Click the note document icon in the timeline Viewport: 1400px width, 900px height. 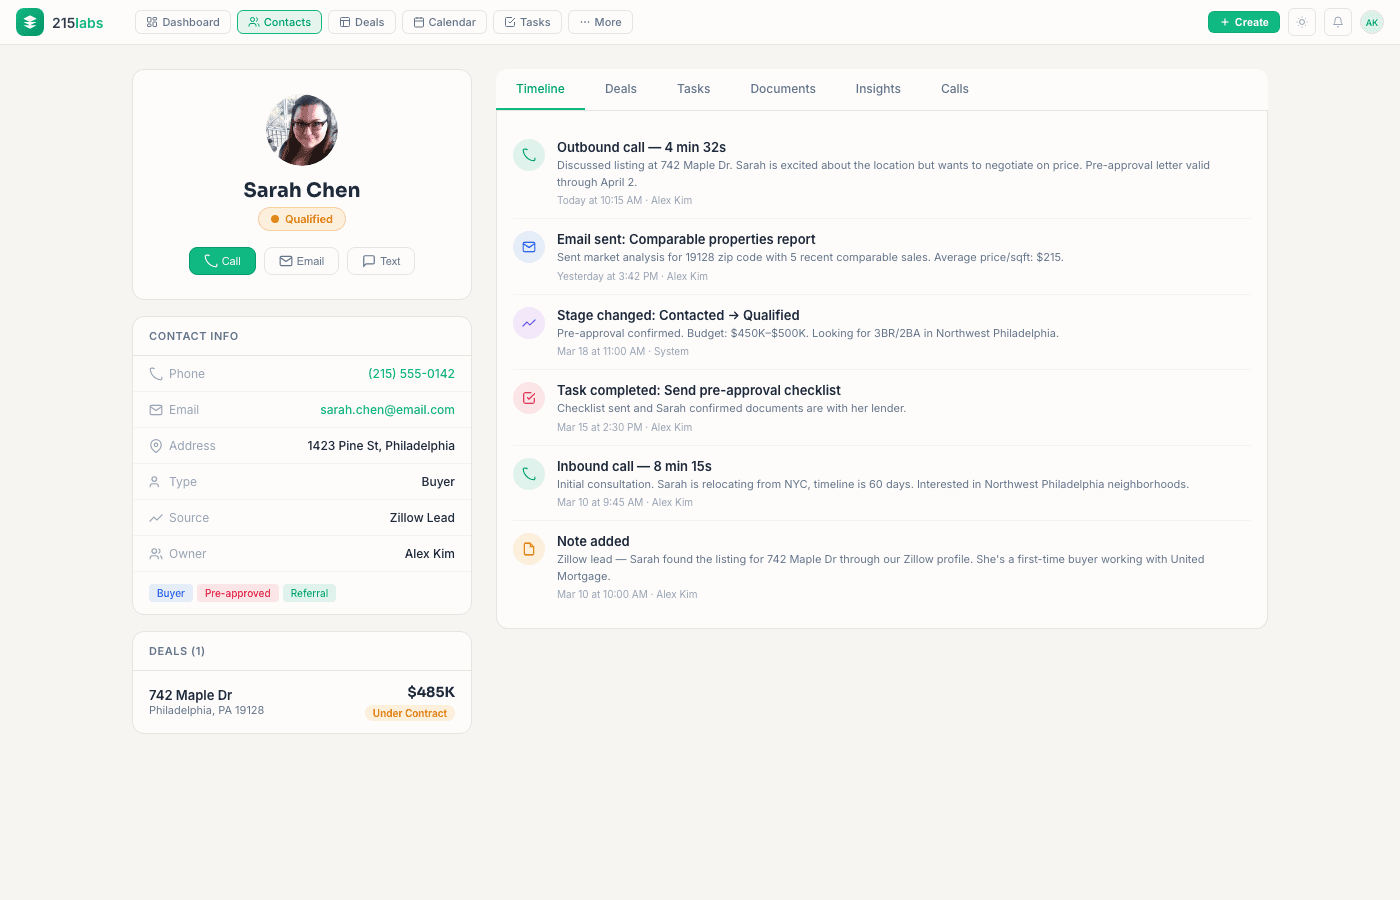(528, 548)
